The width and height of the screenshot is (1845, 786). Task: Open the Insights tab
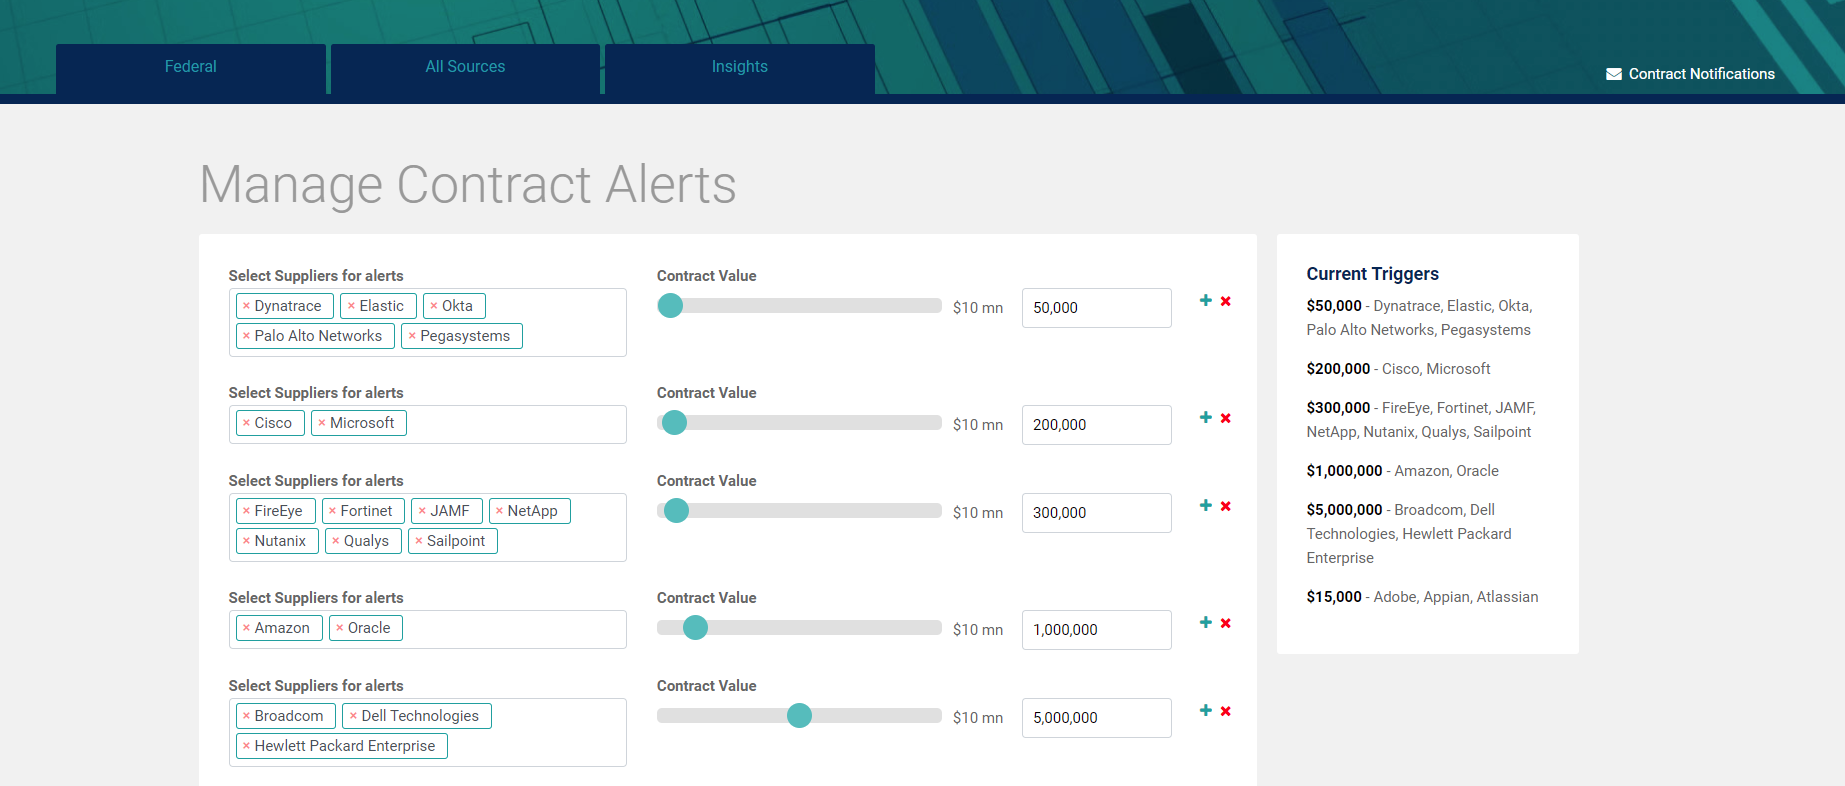pyautogui.click(x=740, y=67)
